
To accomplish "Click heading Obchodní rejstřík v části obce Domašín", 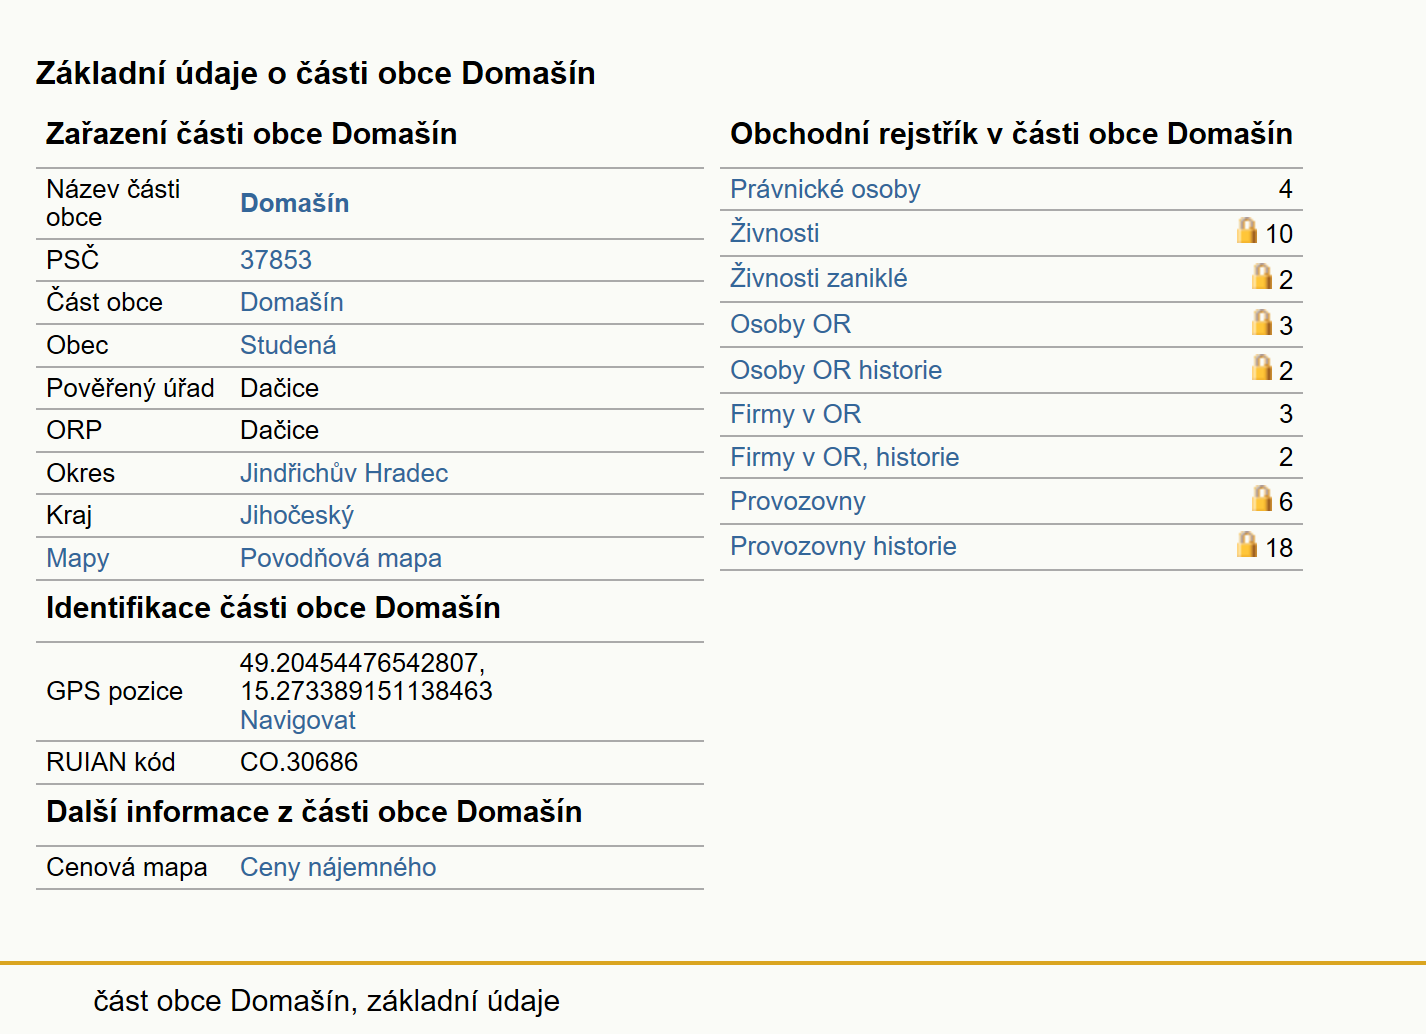I will [x=1011, y=134].
